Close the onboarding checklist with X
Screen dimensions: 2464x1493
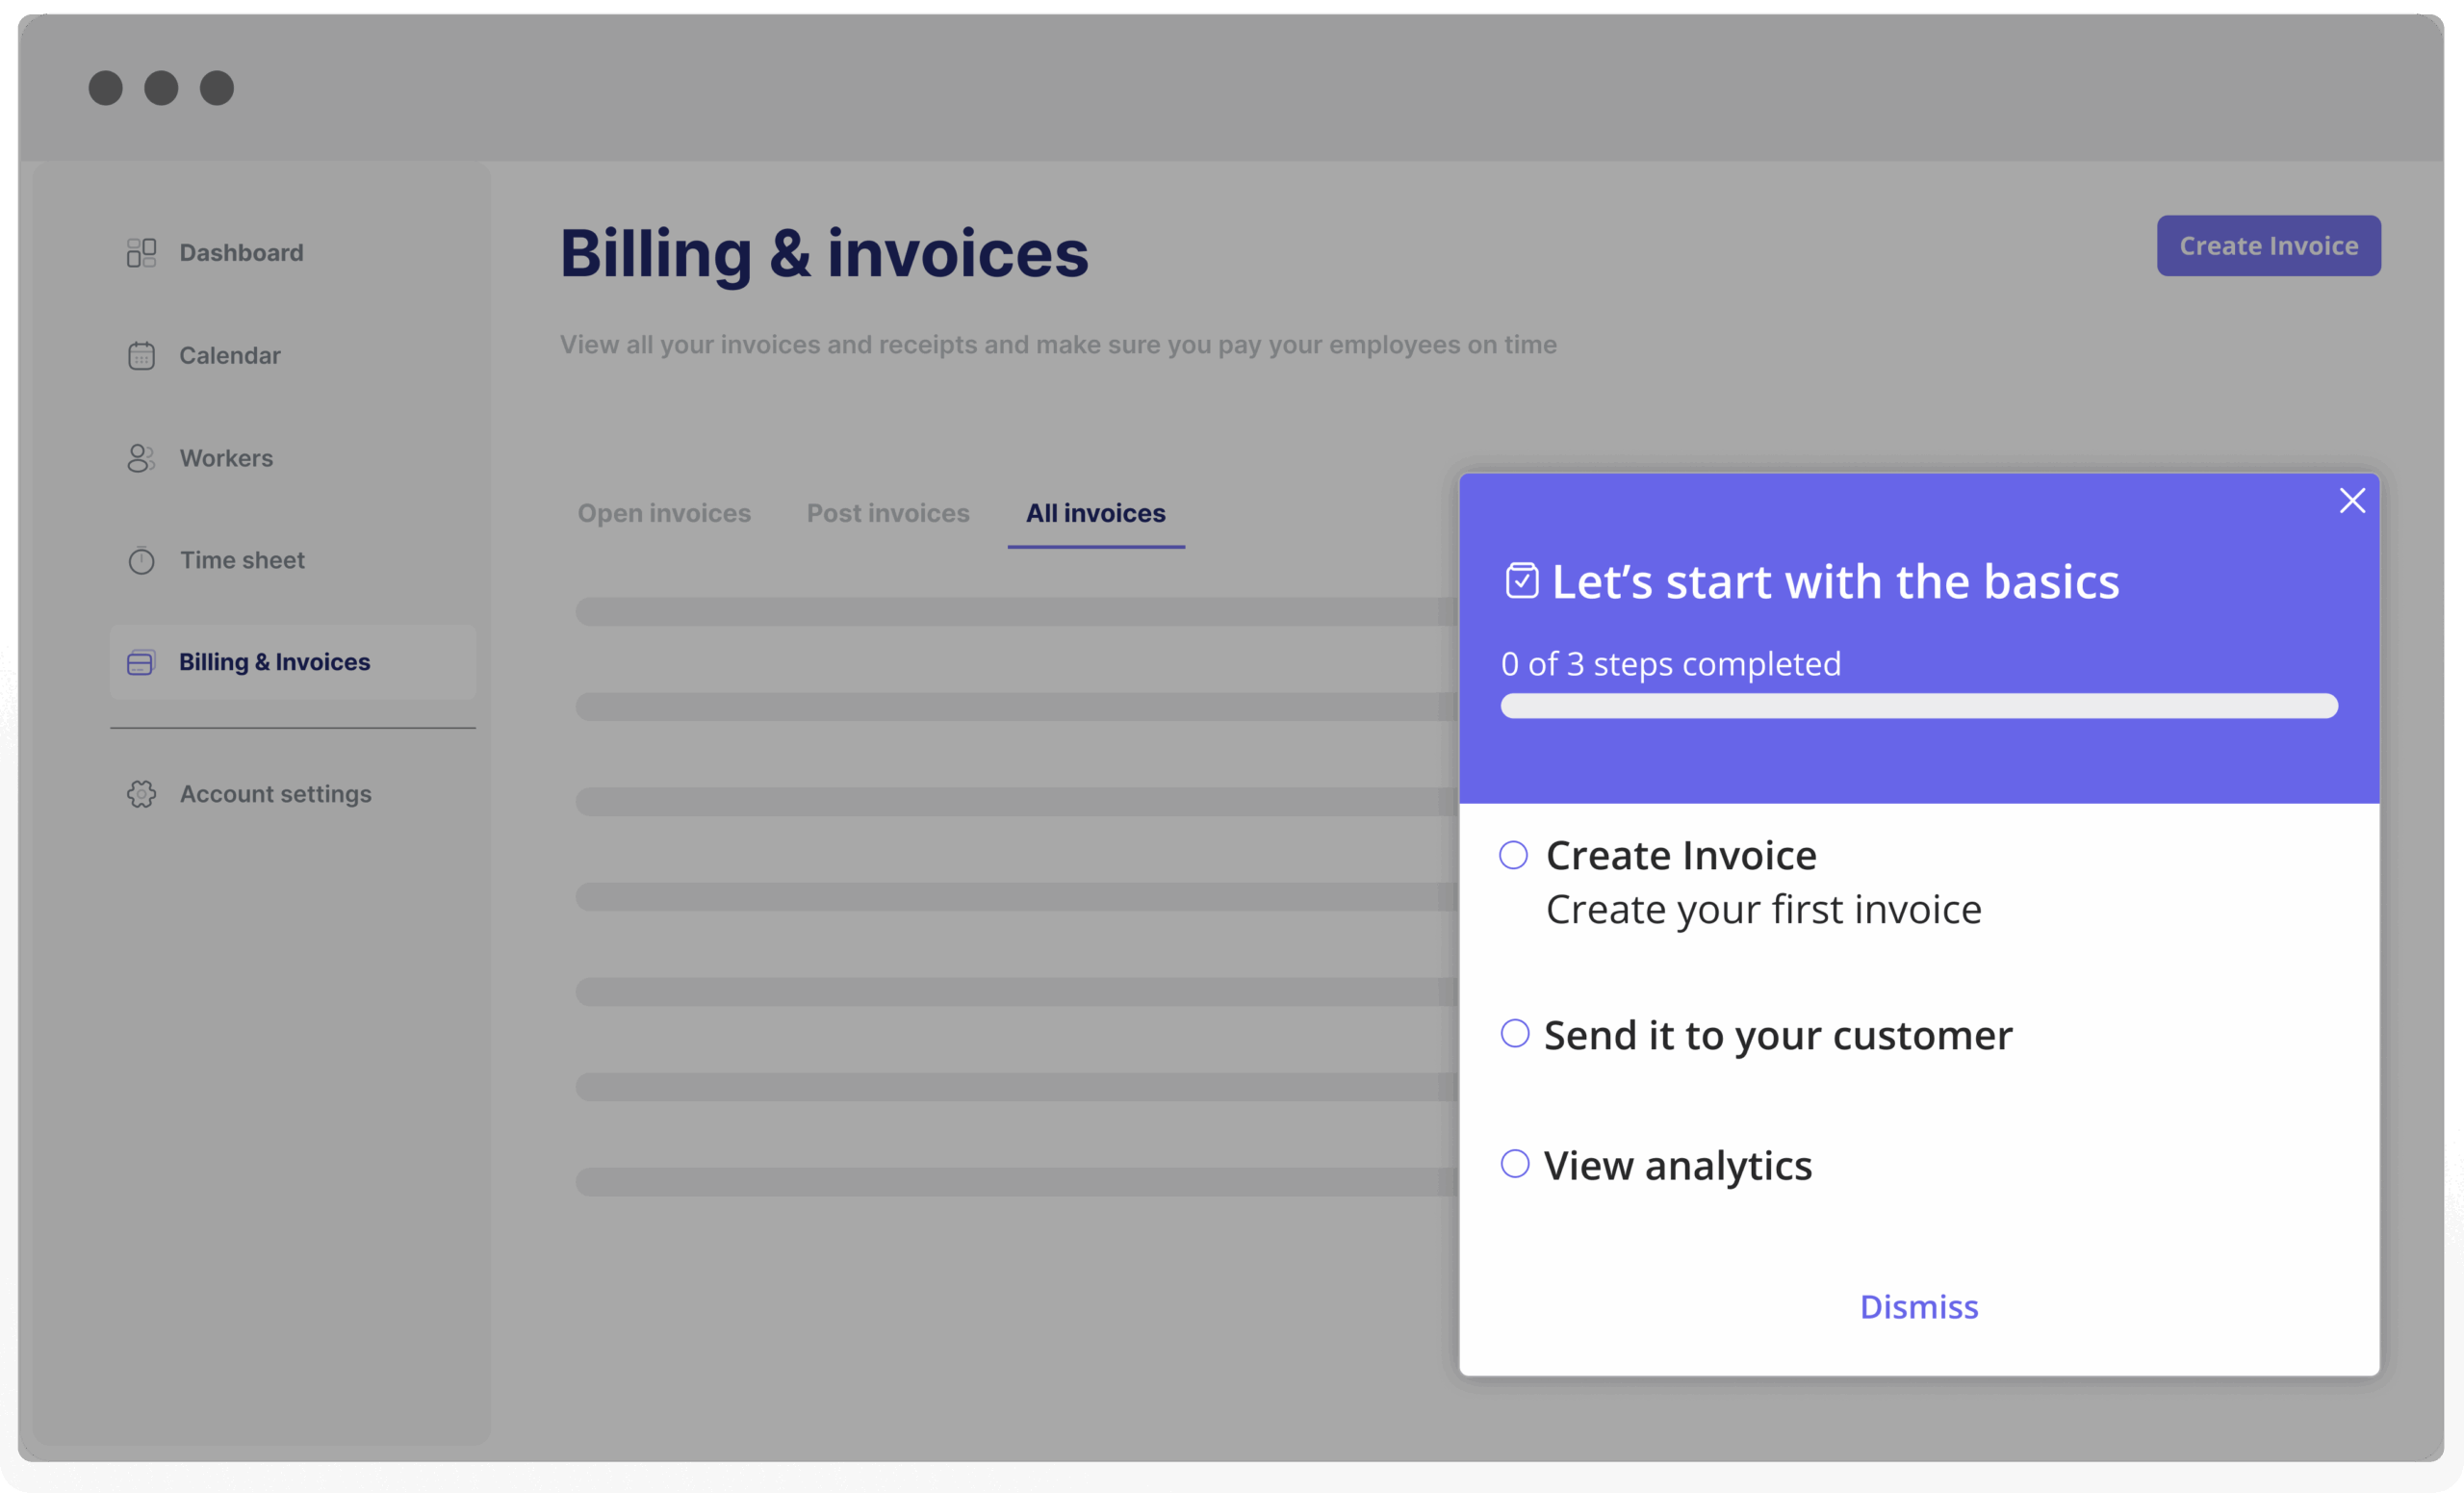pos(2352,500)
